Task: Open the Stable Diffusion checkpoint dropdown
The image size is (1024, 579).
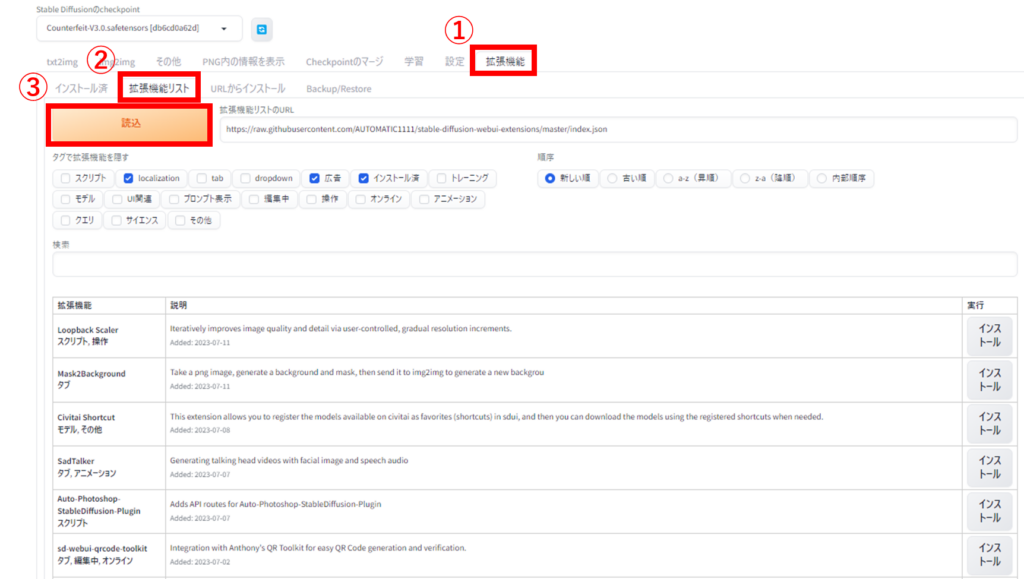Action: point(142,29)
